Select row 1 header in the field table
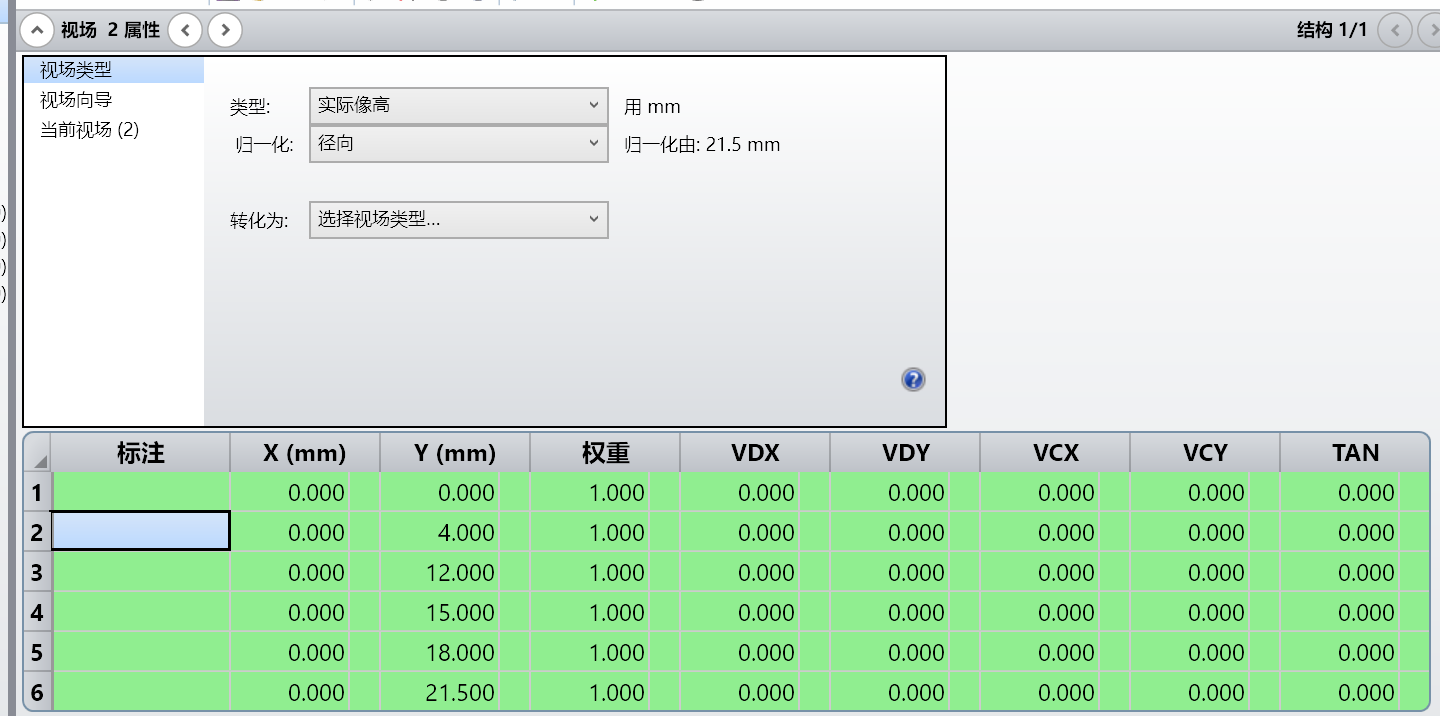Screen dimensions: 1440x716 tap(37, 492)
